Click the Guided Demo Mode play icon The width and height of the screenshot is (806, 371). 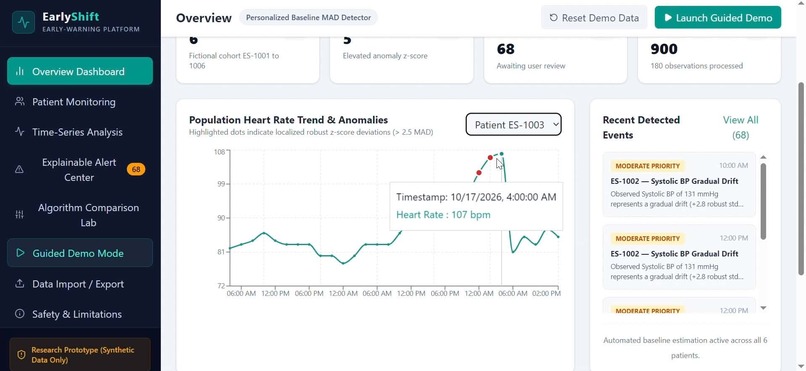pos(20,253)
